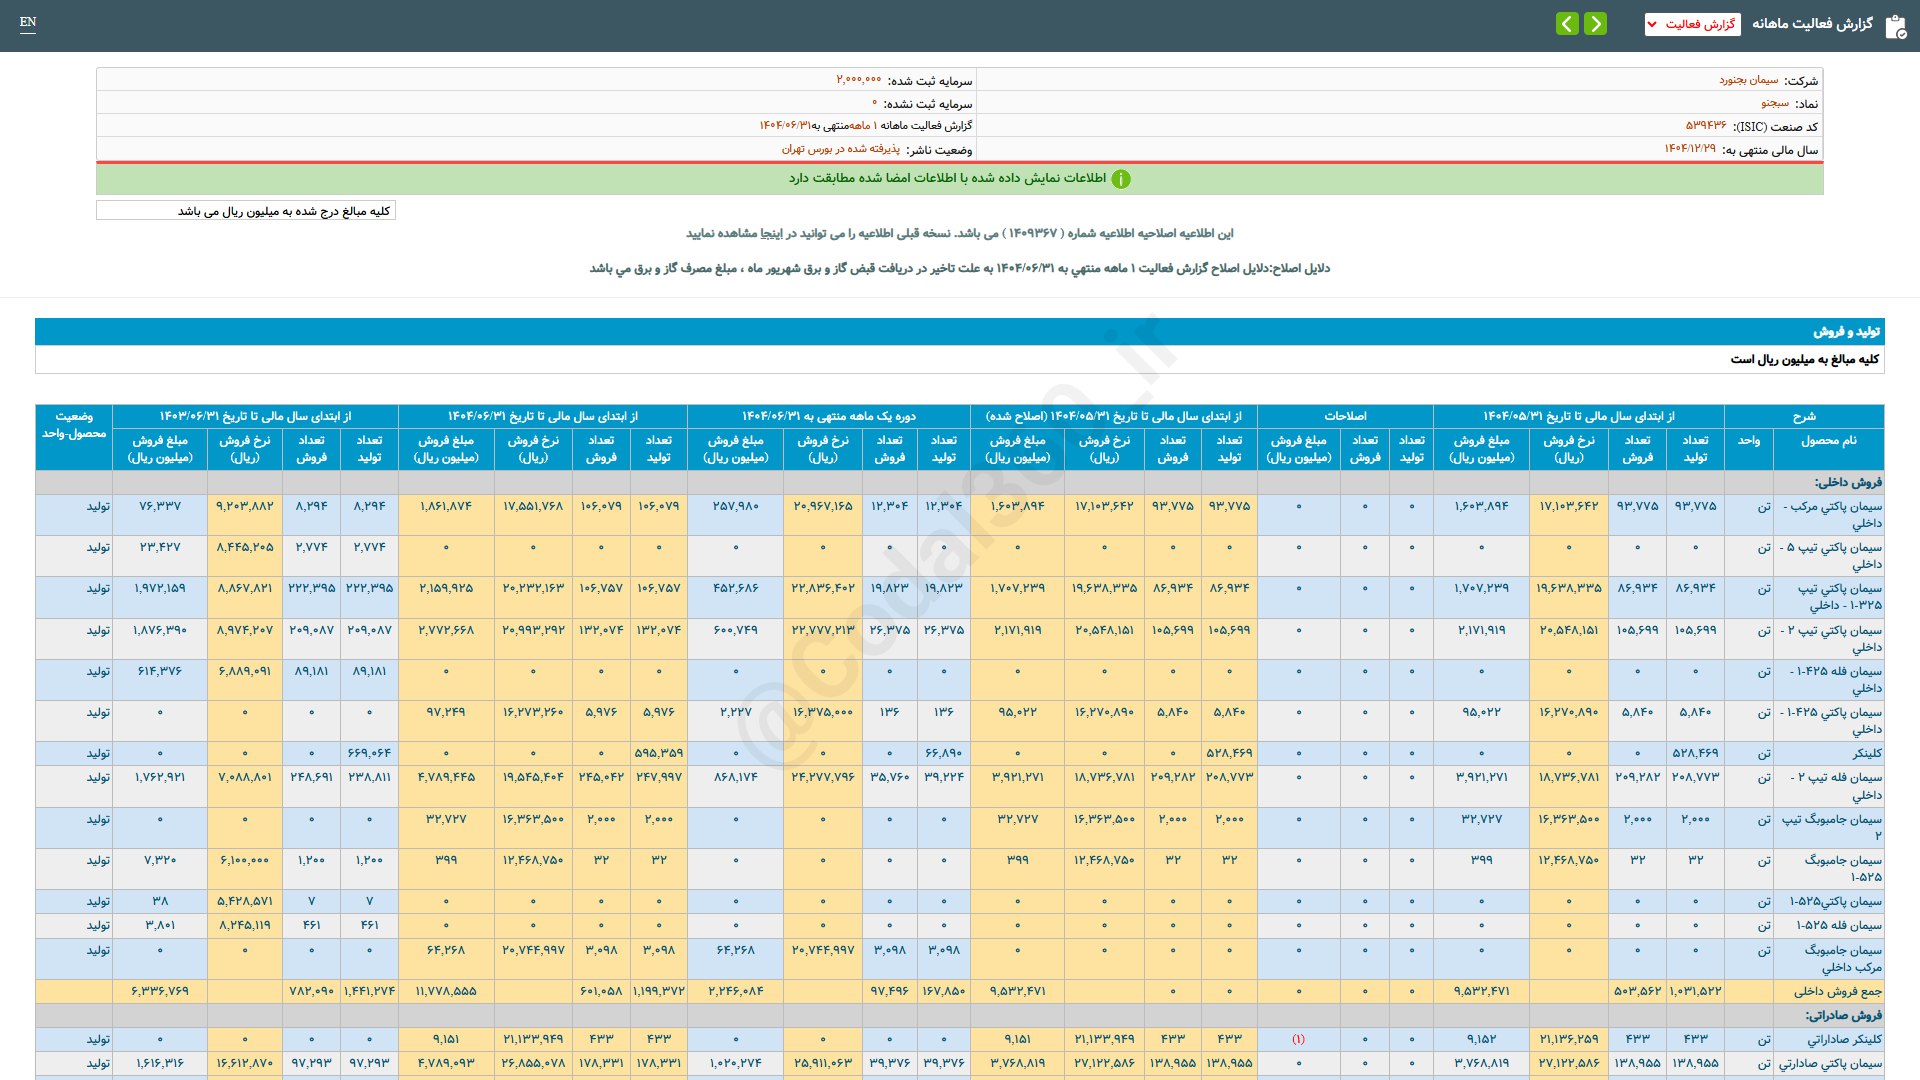Screen dimensions: 1920x1080
Task: Click the million-rial amounts note box
Action: [x=246, y=211]
